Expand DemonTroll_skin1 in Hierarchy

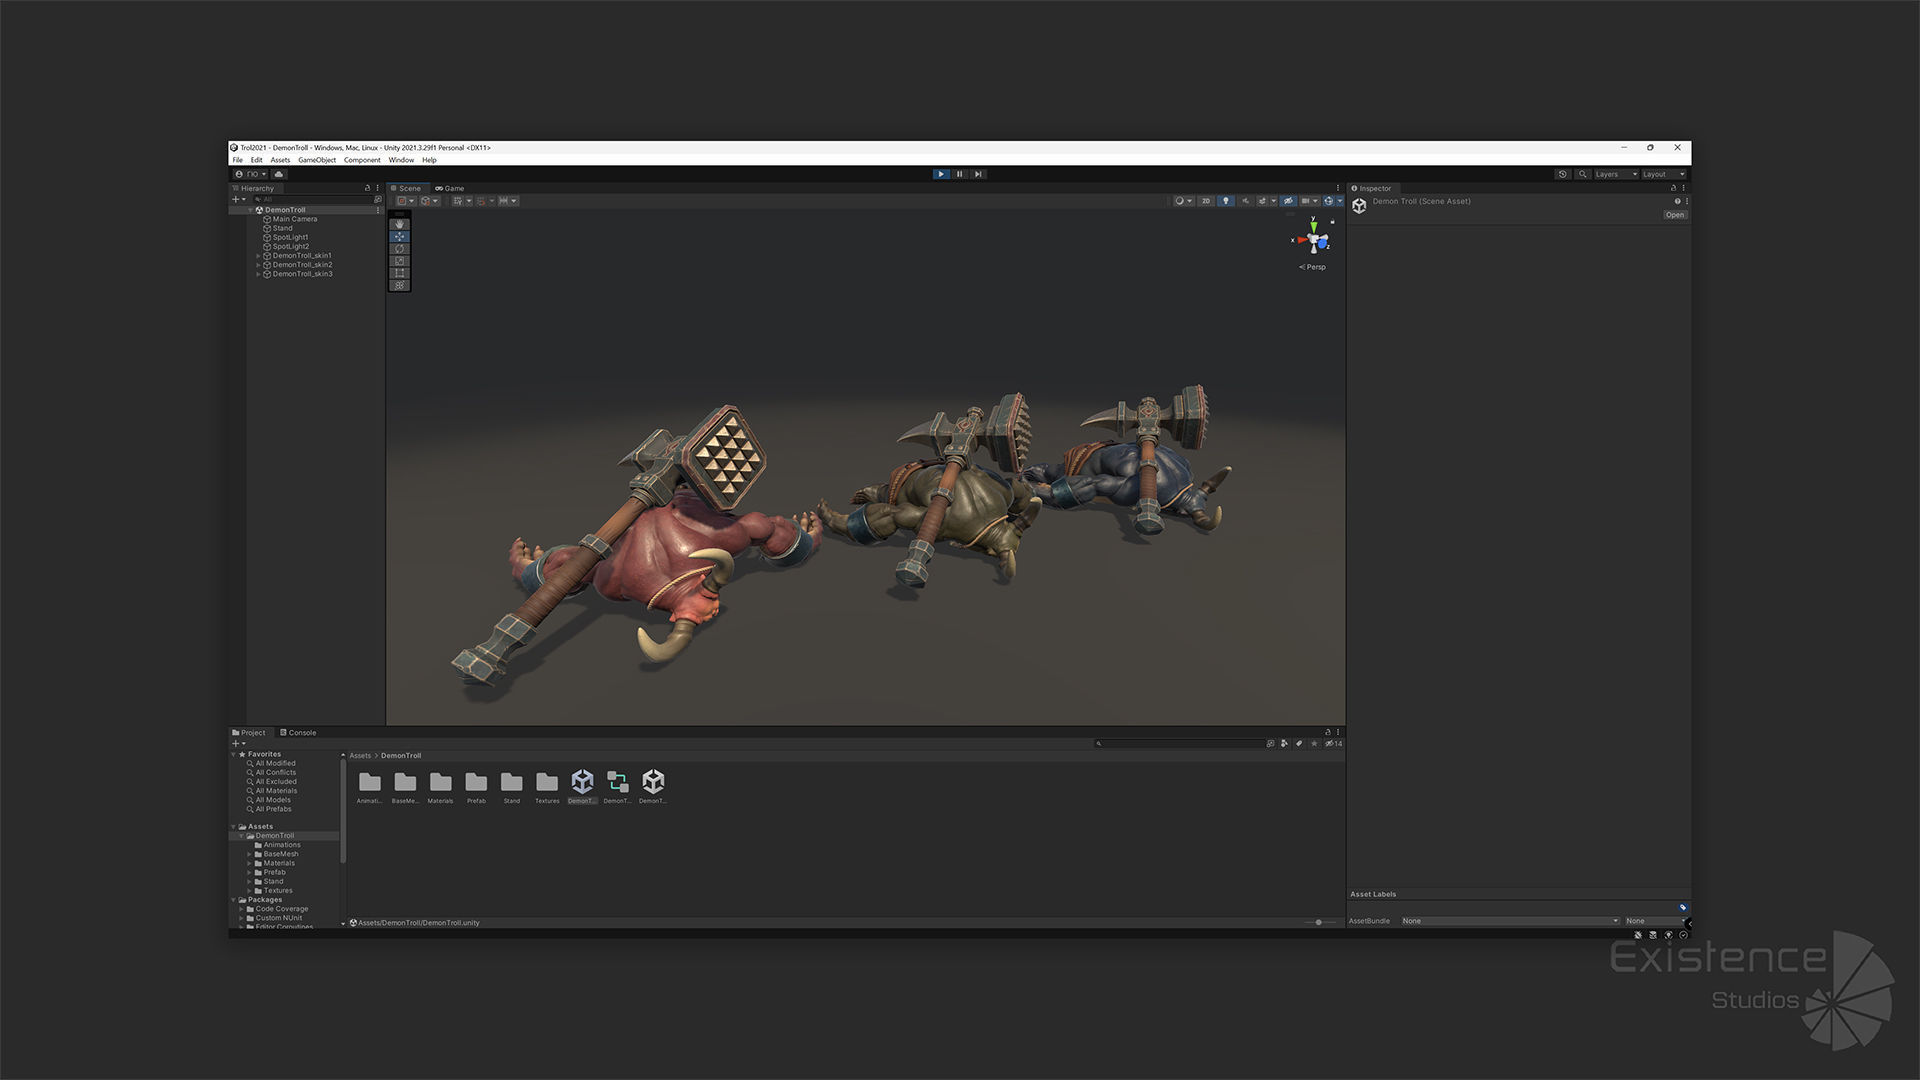pyautogui.click(x=258, y=256)
